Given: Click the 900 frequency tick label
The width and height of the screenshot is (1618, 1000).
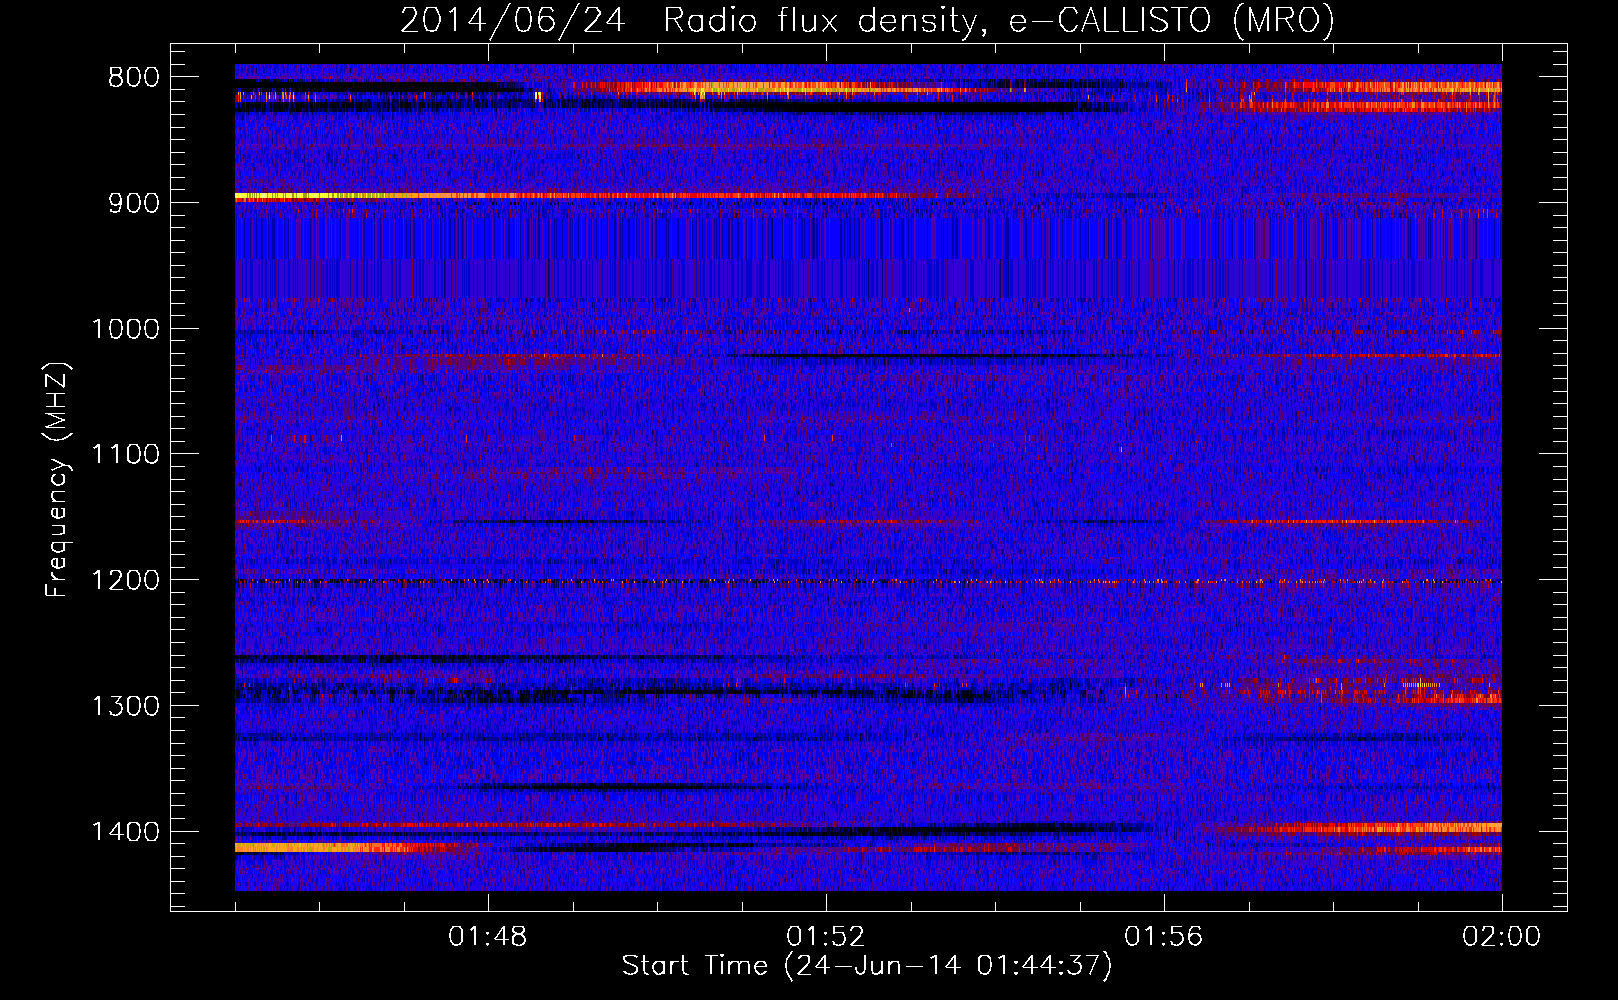Looking at the screenshot, I should point(134,203).
